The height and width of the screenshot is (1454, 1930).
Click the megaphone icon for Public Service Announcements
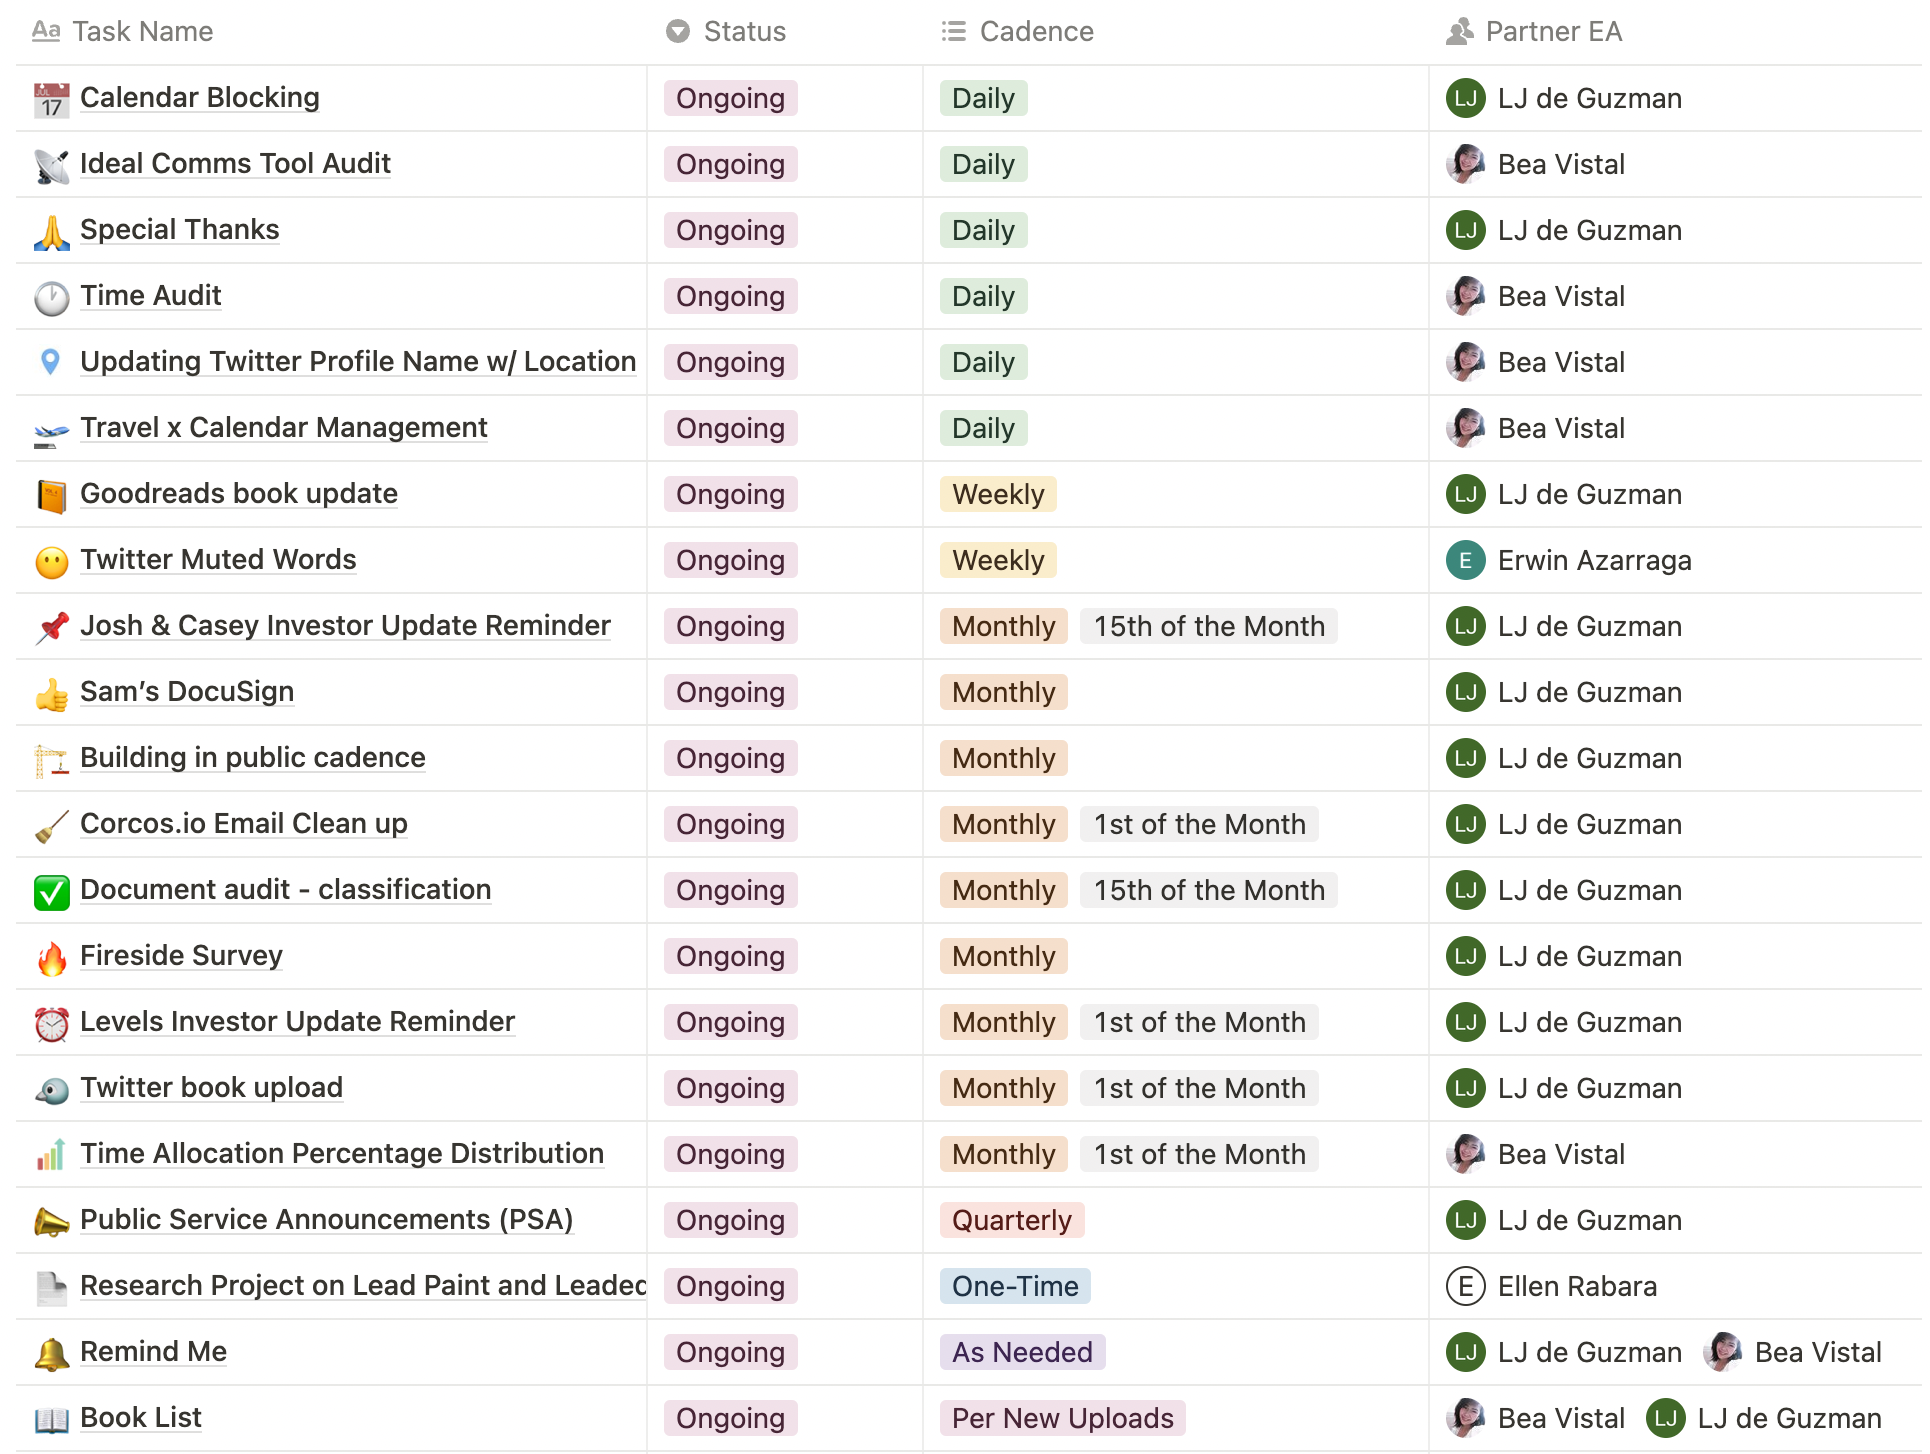point(51,1221)
